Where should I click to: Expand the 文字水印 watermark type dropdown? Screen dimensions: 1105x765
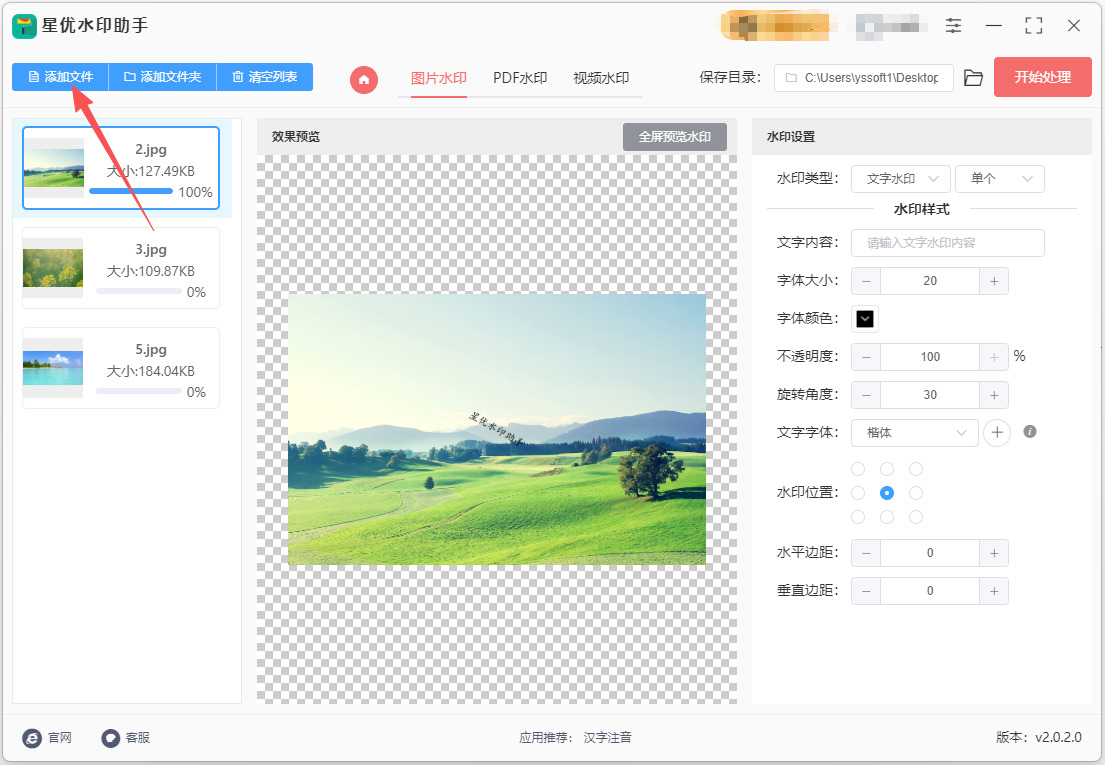click(x=900, y=179)
